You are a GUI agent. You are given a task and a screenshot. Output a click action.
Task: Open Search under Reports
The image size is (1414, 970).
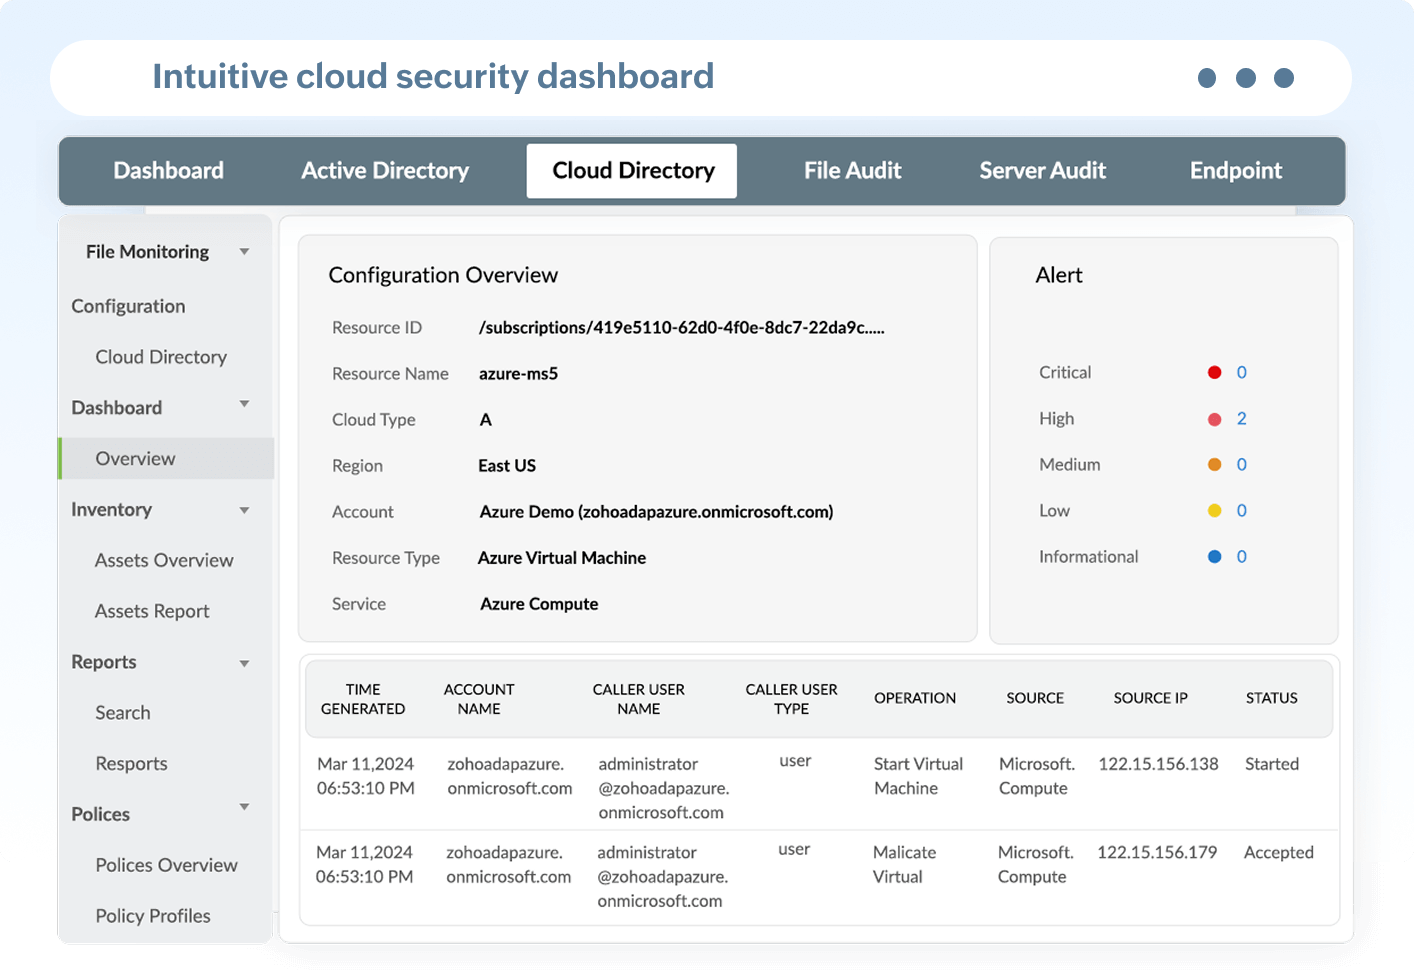[x=123, y=713]
